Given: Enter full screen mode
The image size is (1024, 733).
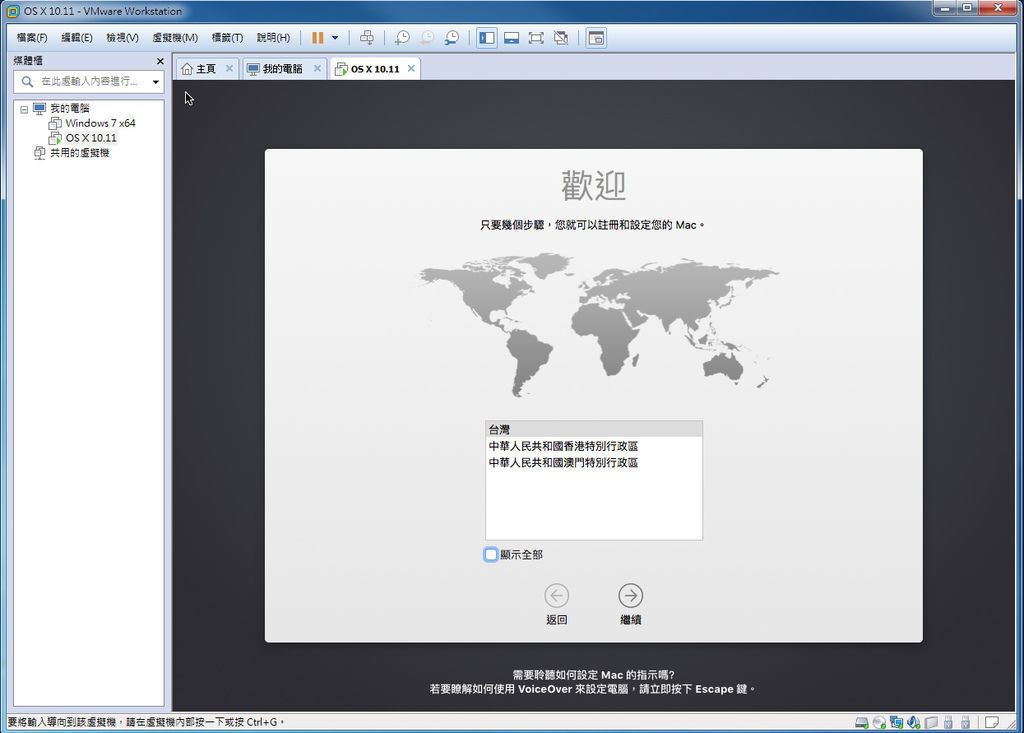Looking at the screenshot, I should click(x=536, y=38).
